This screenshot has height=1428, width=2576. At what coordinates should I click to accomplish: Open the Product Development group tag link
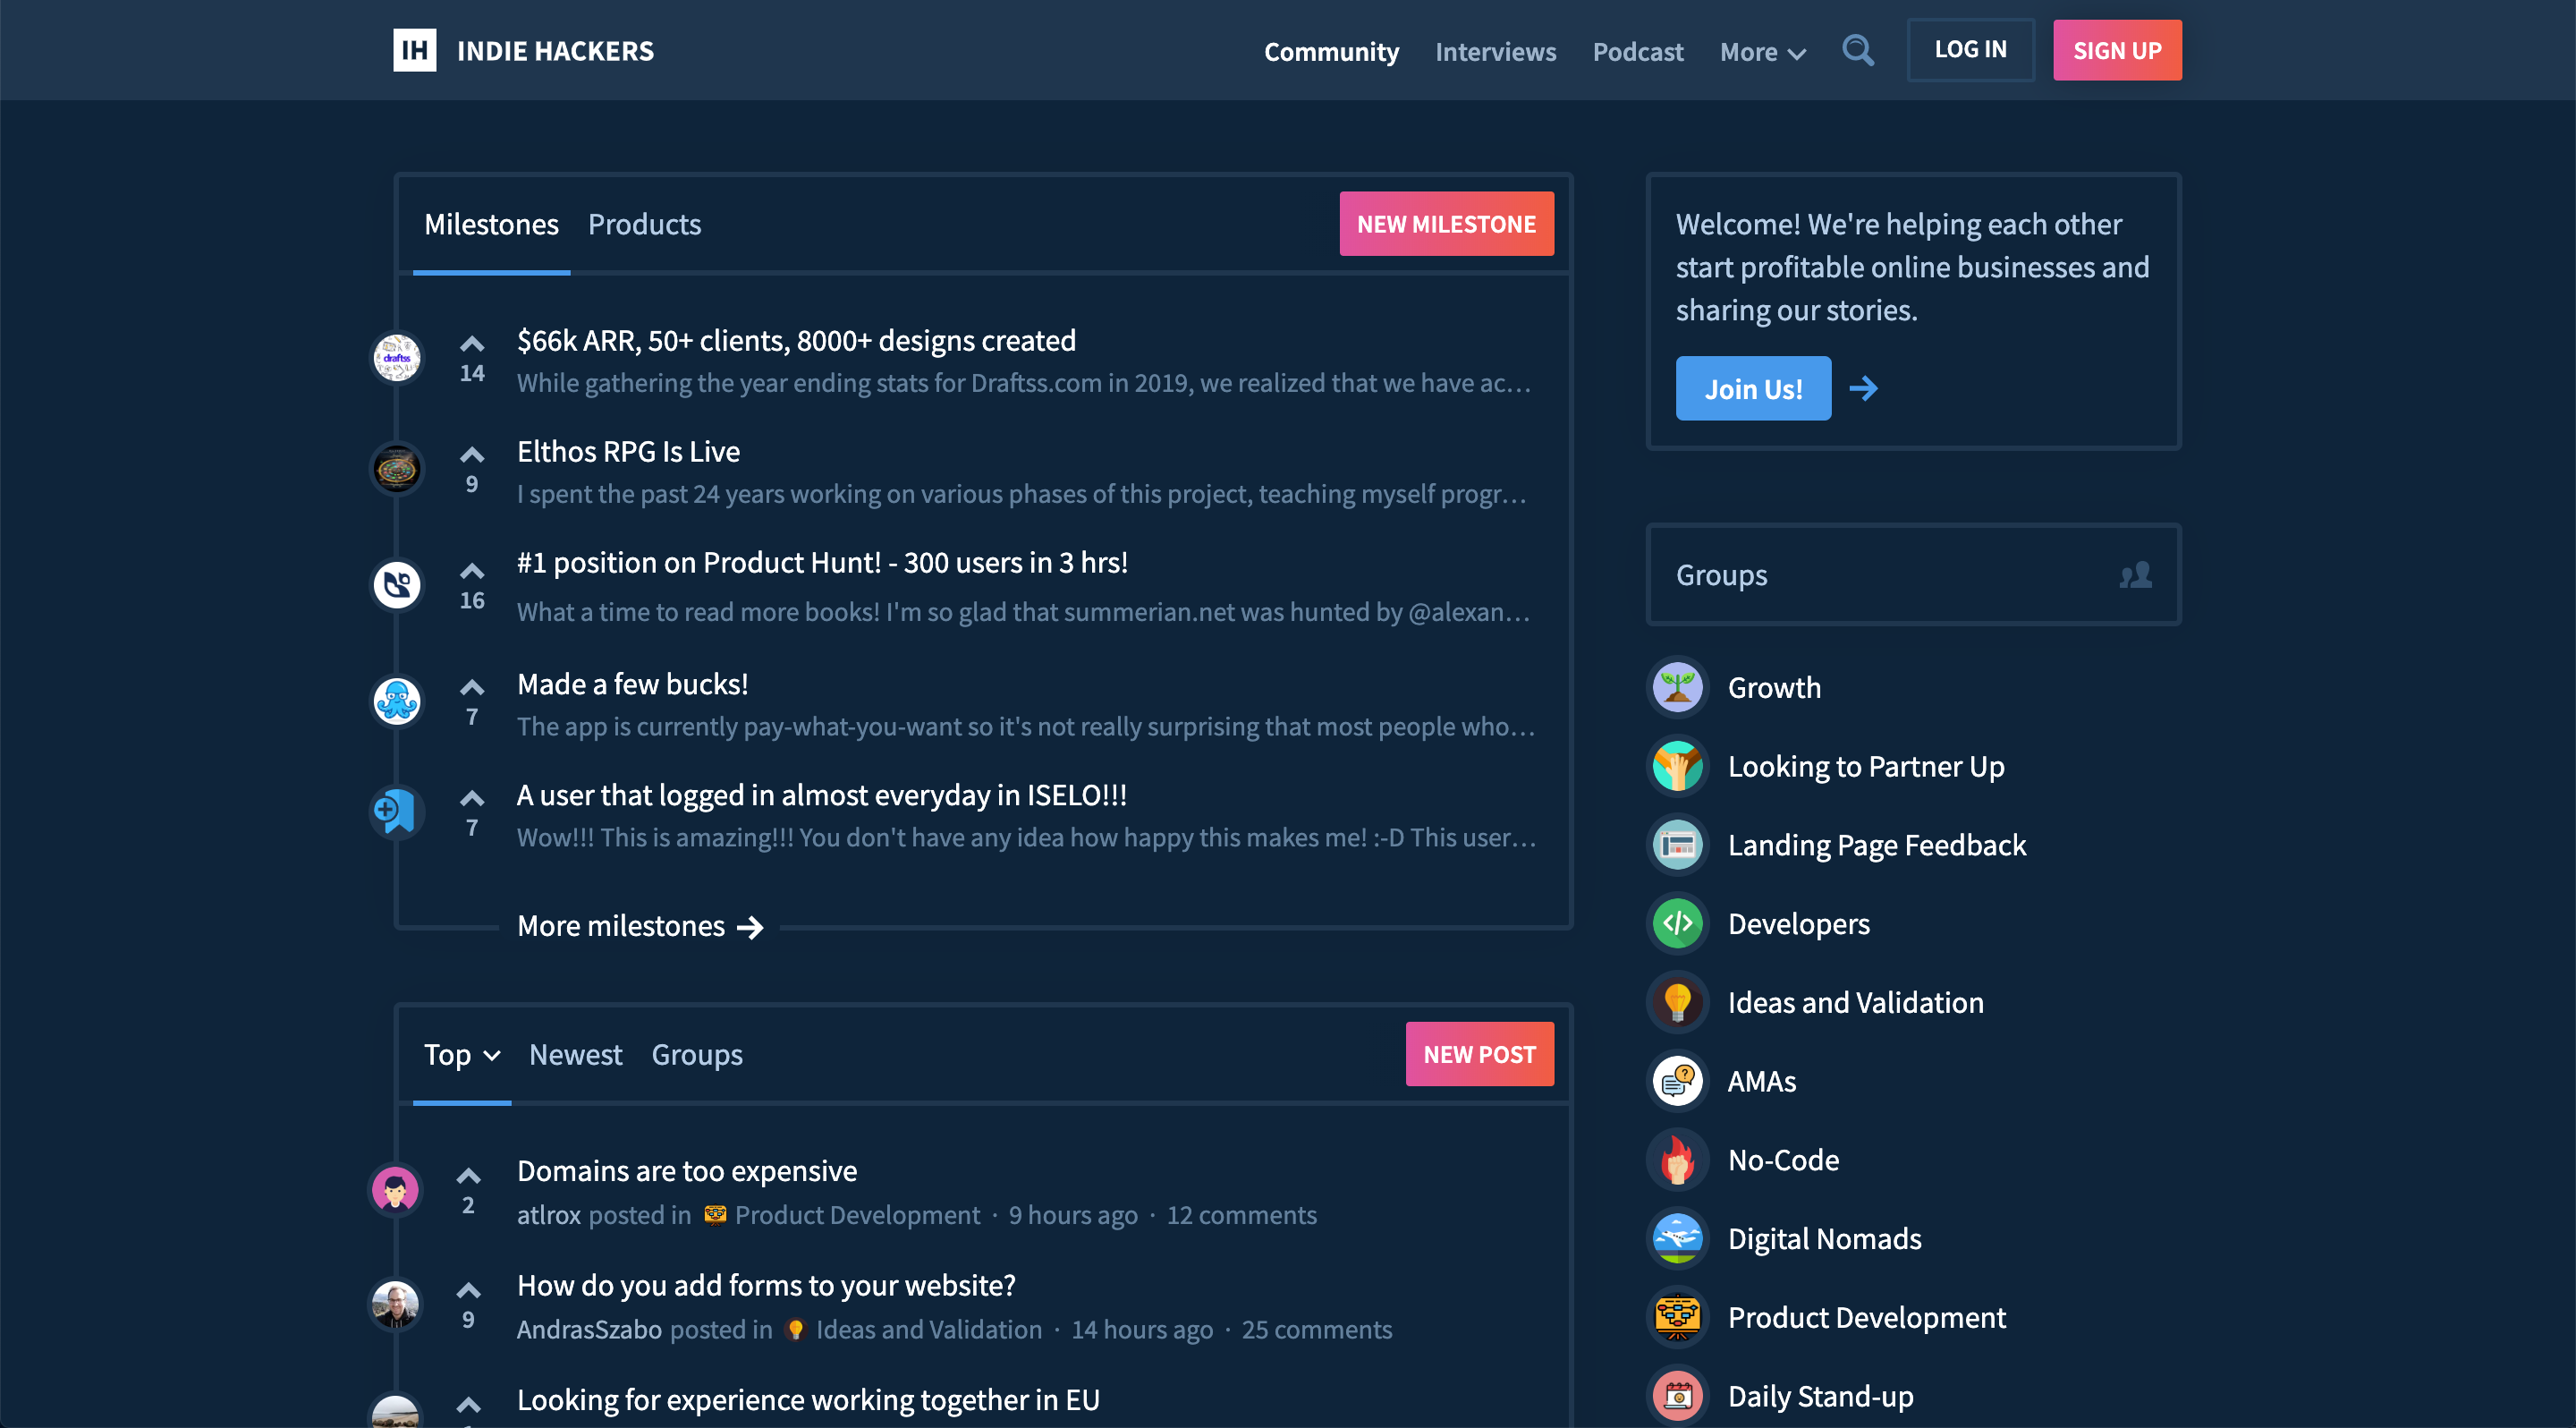coord(856,1215)
